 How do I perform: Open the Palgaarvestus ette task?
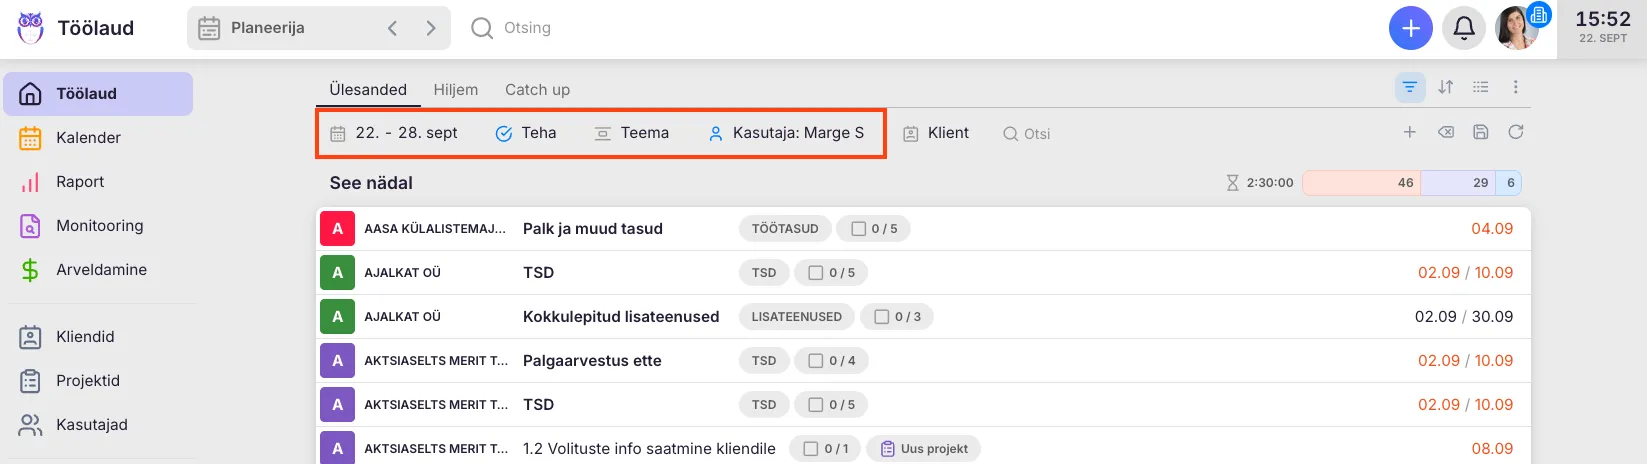click(x=592, y=361)
